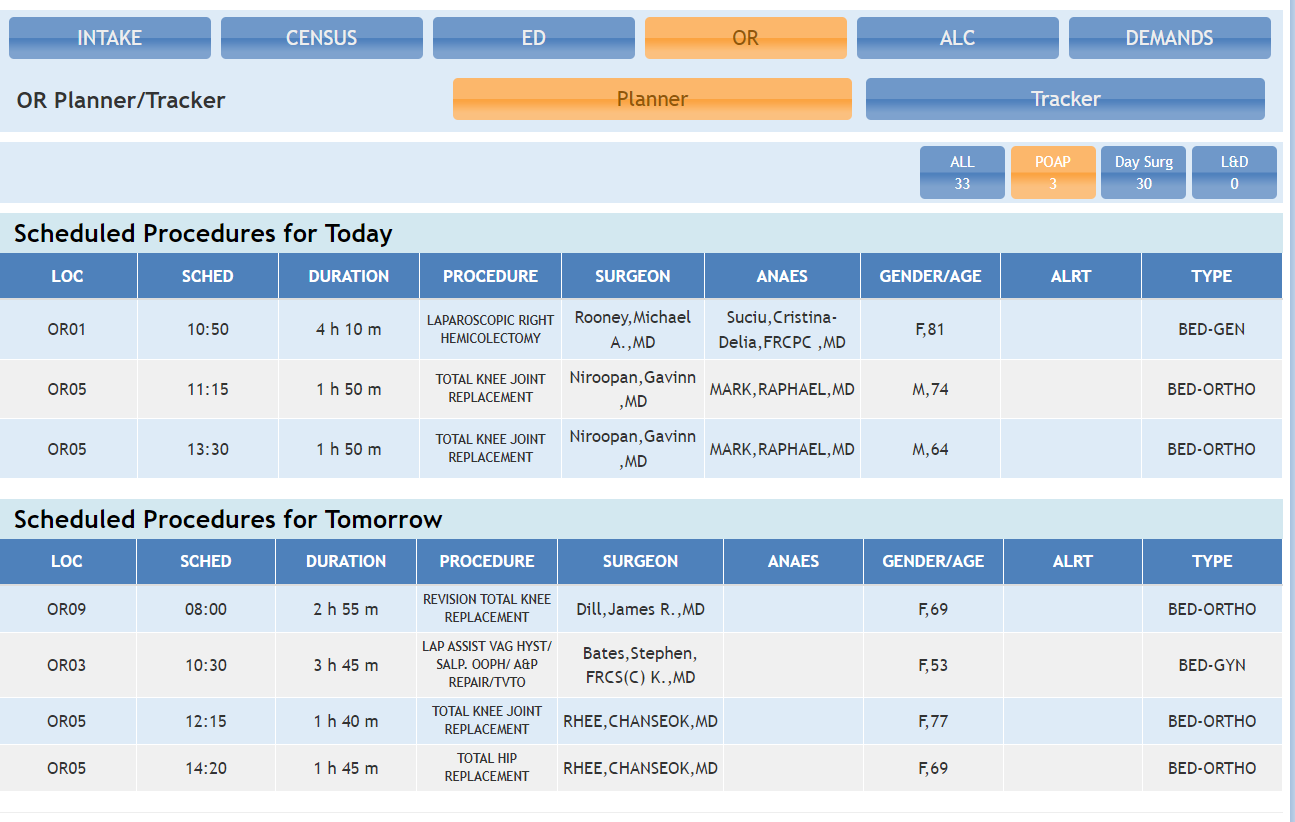Click GENDER/AGE header in Tomorrow table
1295x822 pixels.
click(933, 561)
